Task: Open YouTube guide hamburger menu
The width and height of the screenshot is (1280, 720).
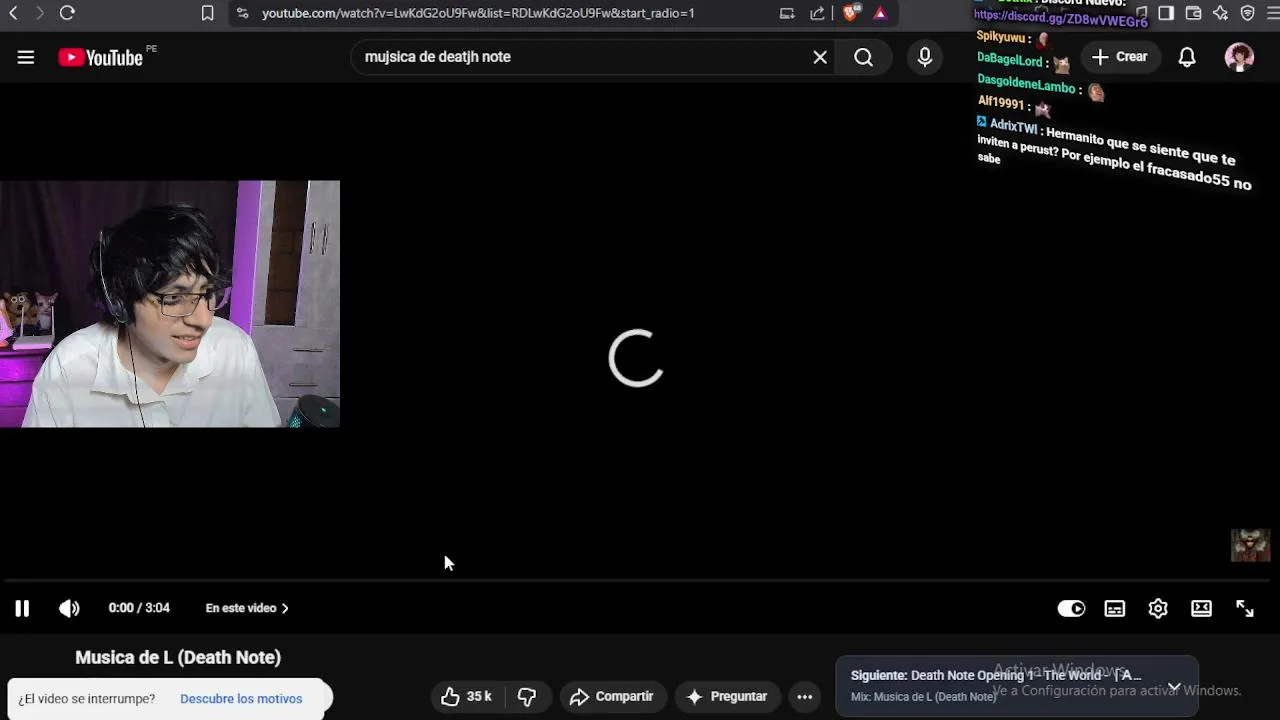Action: pyautogui.click(x=26, y=57)
